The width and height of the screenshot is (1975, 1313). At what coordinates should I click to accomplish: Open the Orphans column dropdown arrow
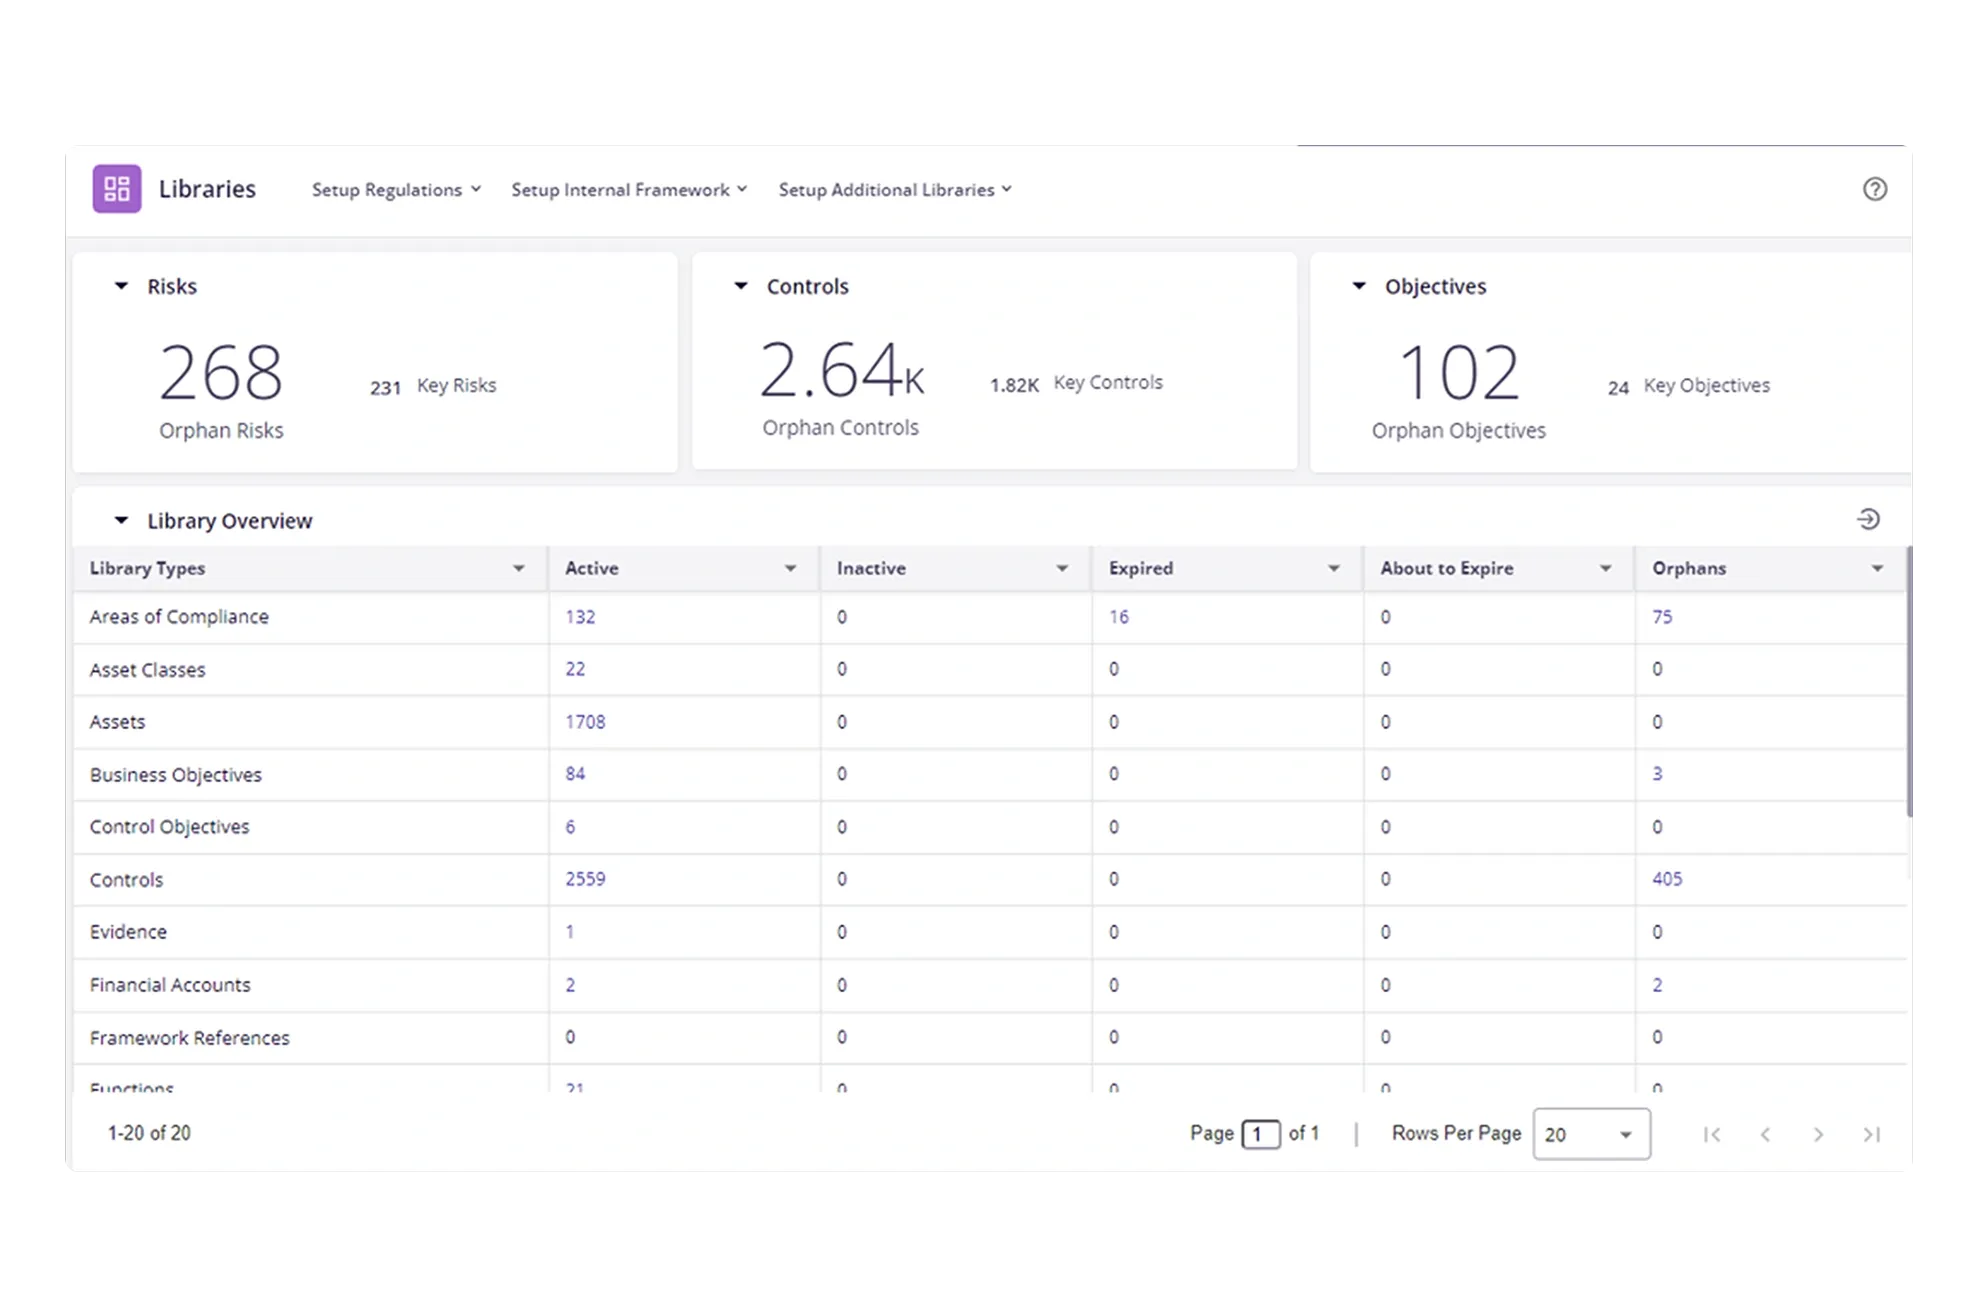[x=1877, y=568]
